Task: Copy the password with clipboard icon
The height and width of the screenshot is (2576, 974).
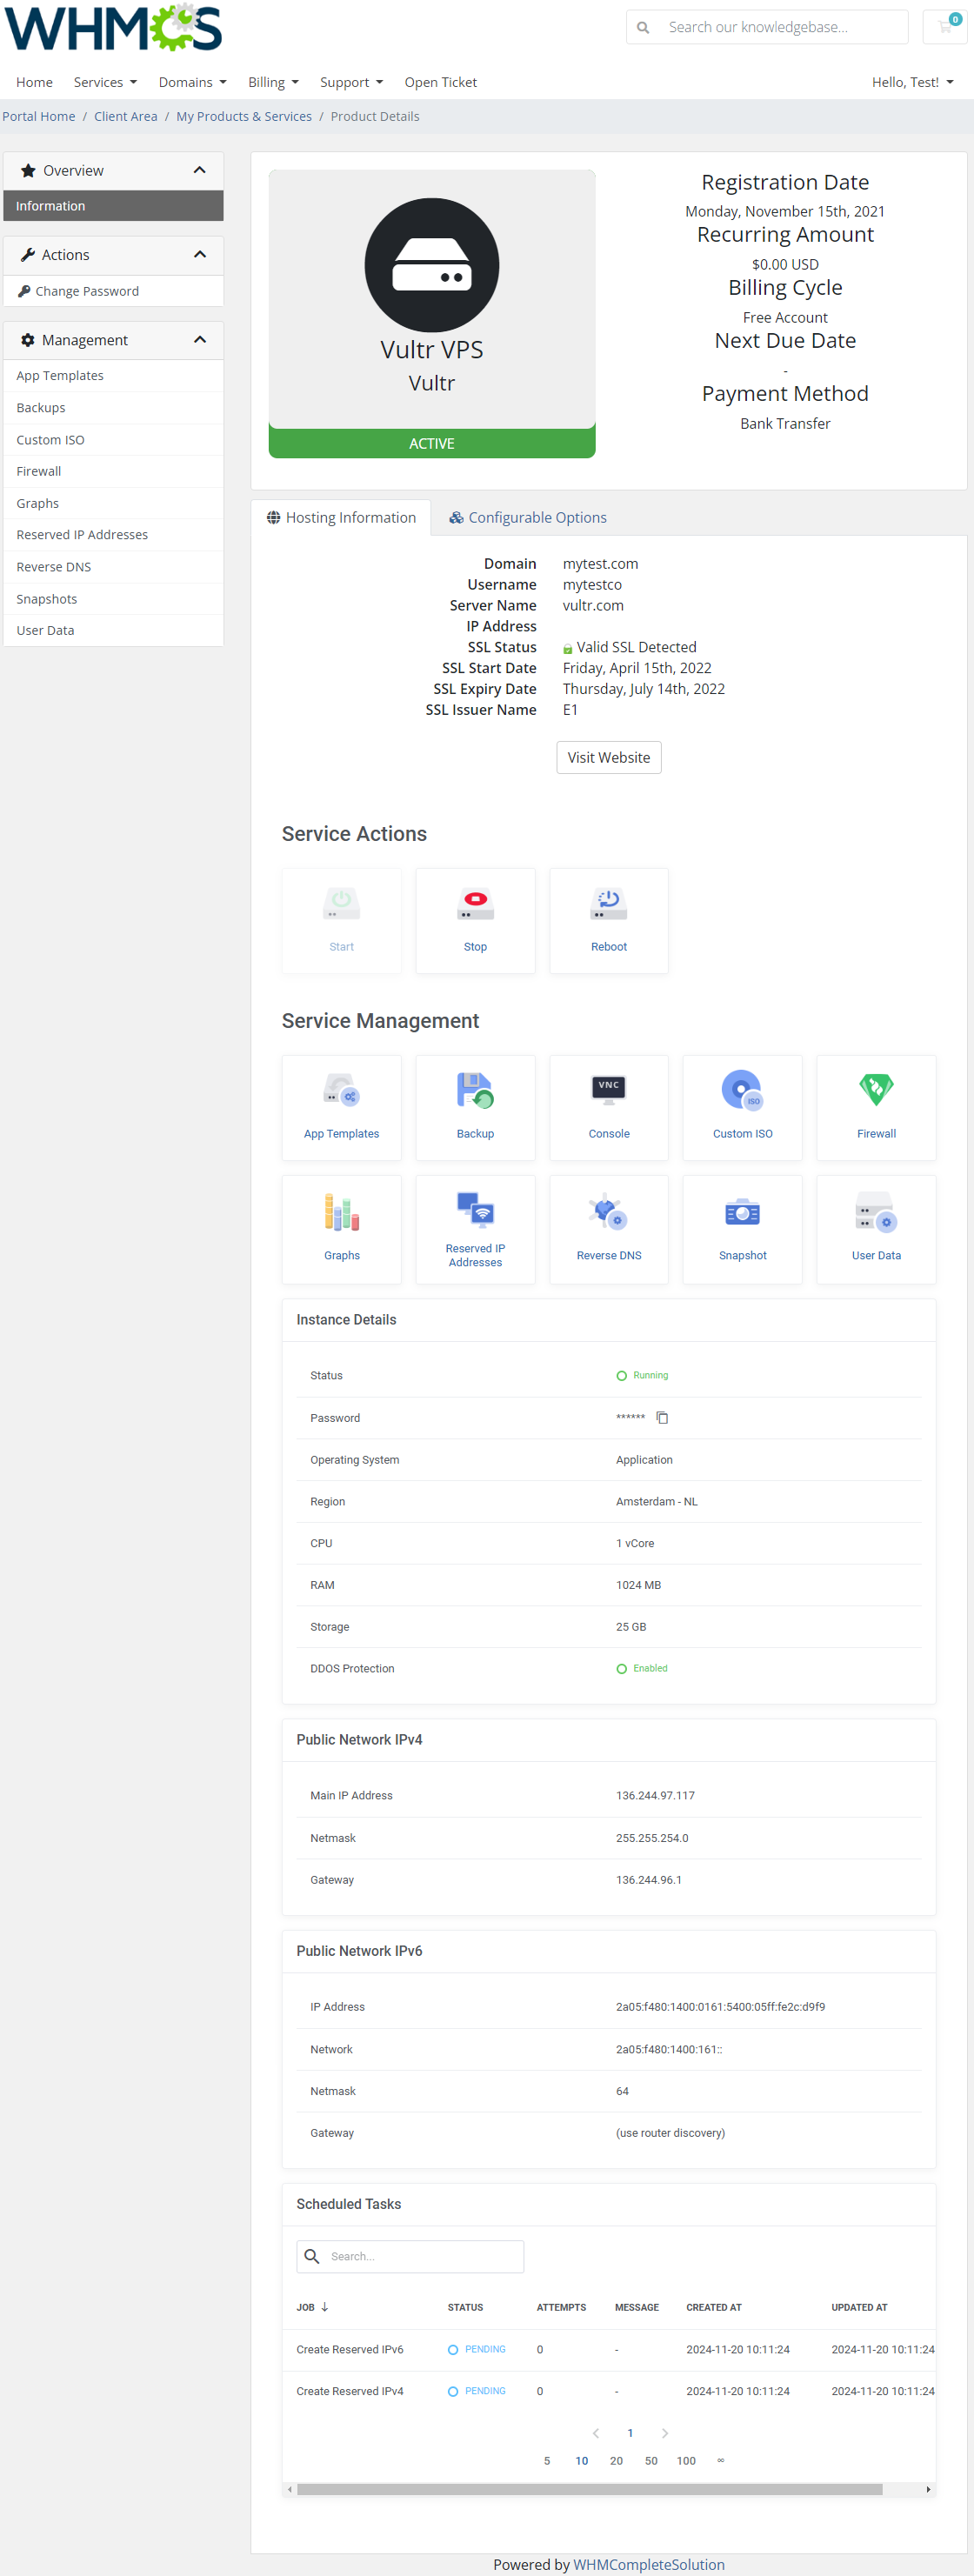Action: 662,1417
